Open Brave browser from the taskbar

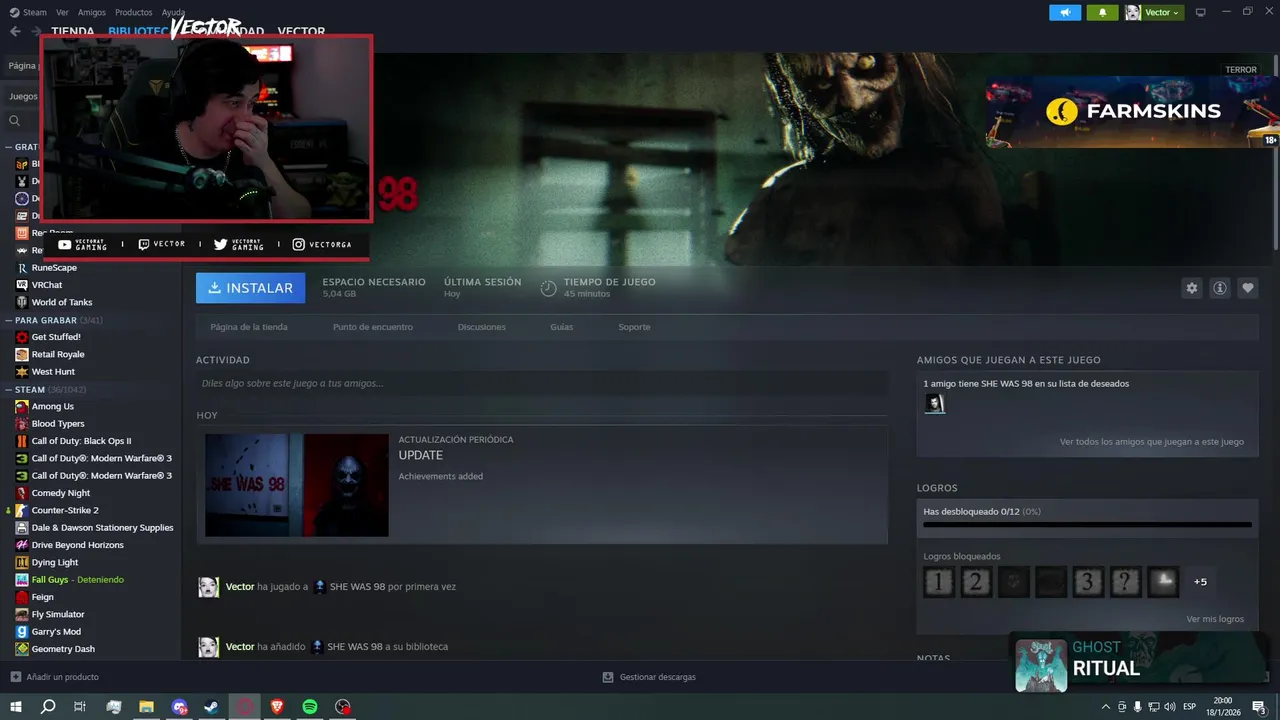277,707
